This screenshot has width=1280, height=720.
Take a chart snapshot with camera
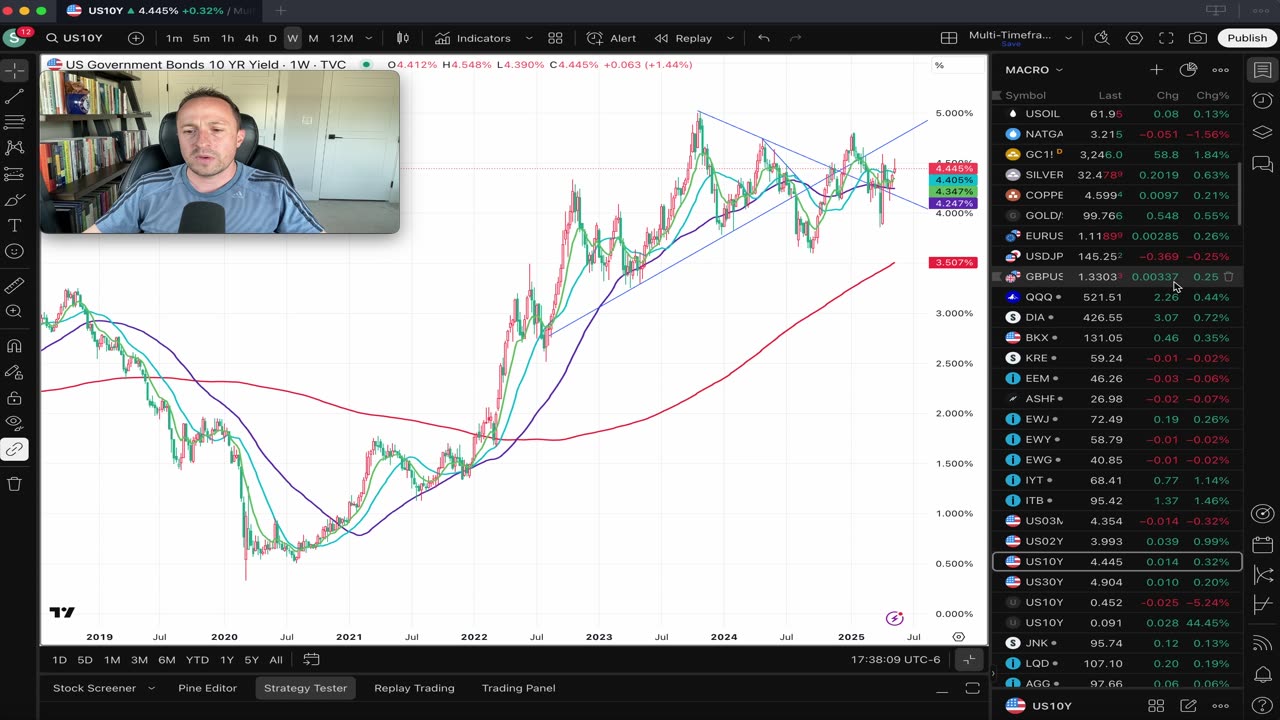[1198, 38]
